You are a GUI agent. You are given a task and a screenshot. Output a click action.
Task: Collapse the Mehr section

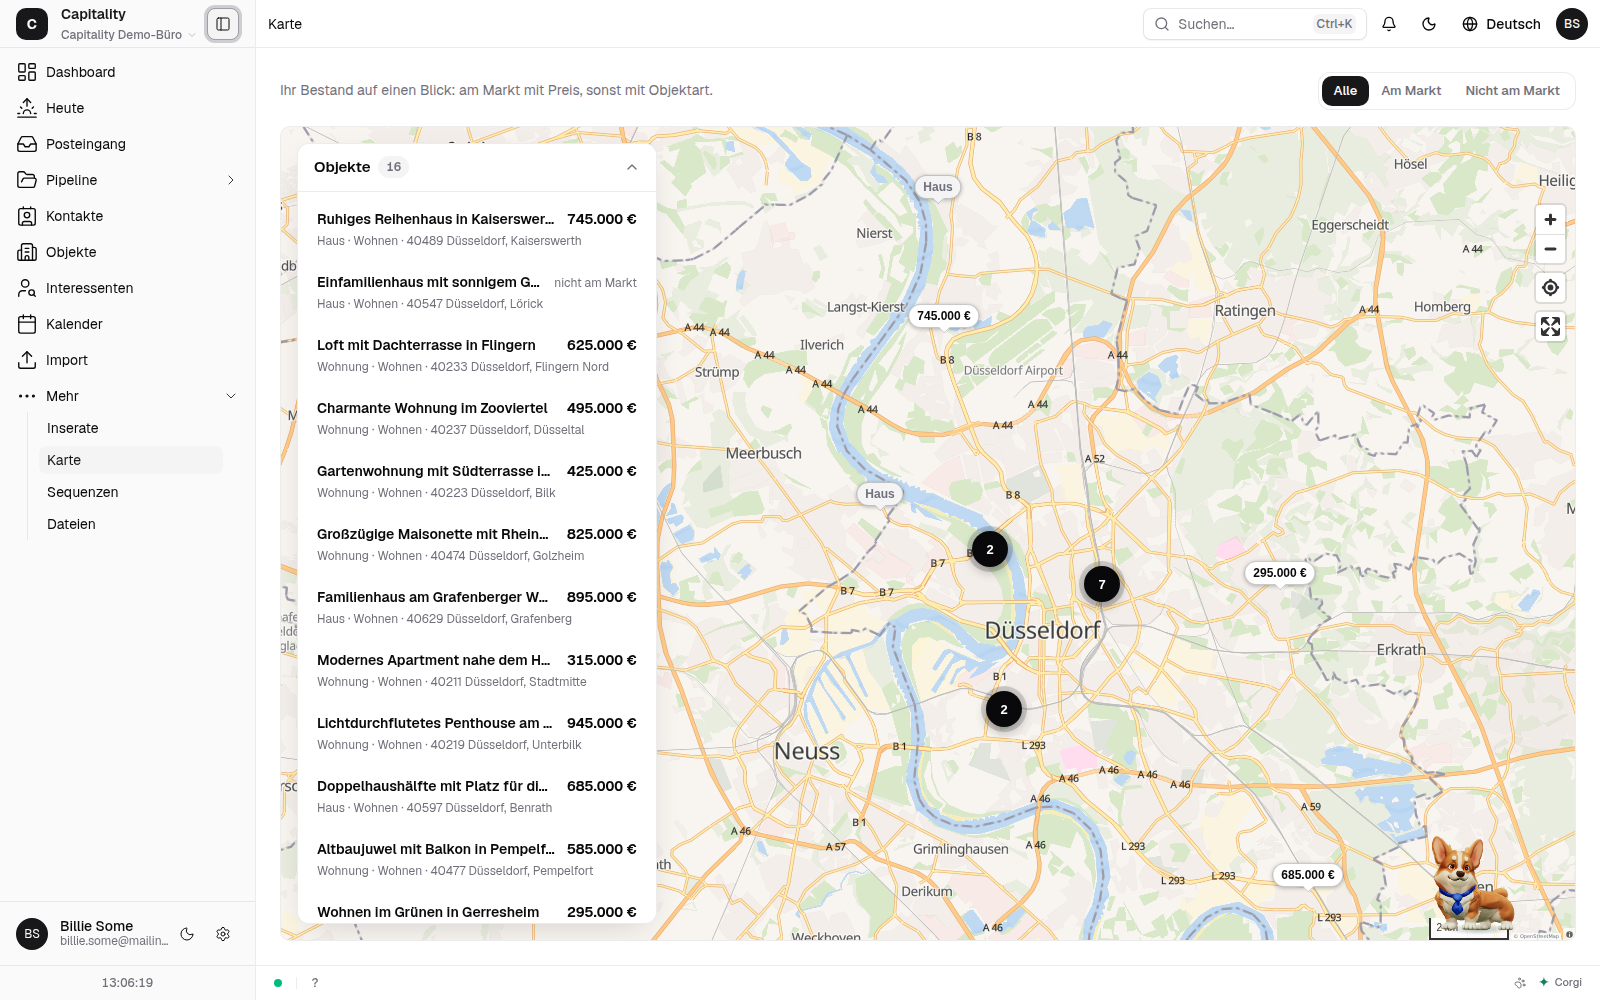[231, 396]
